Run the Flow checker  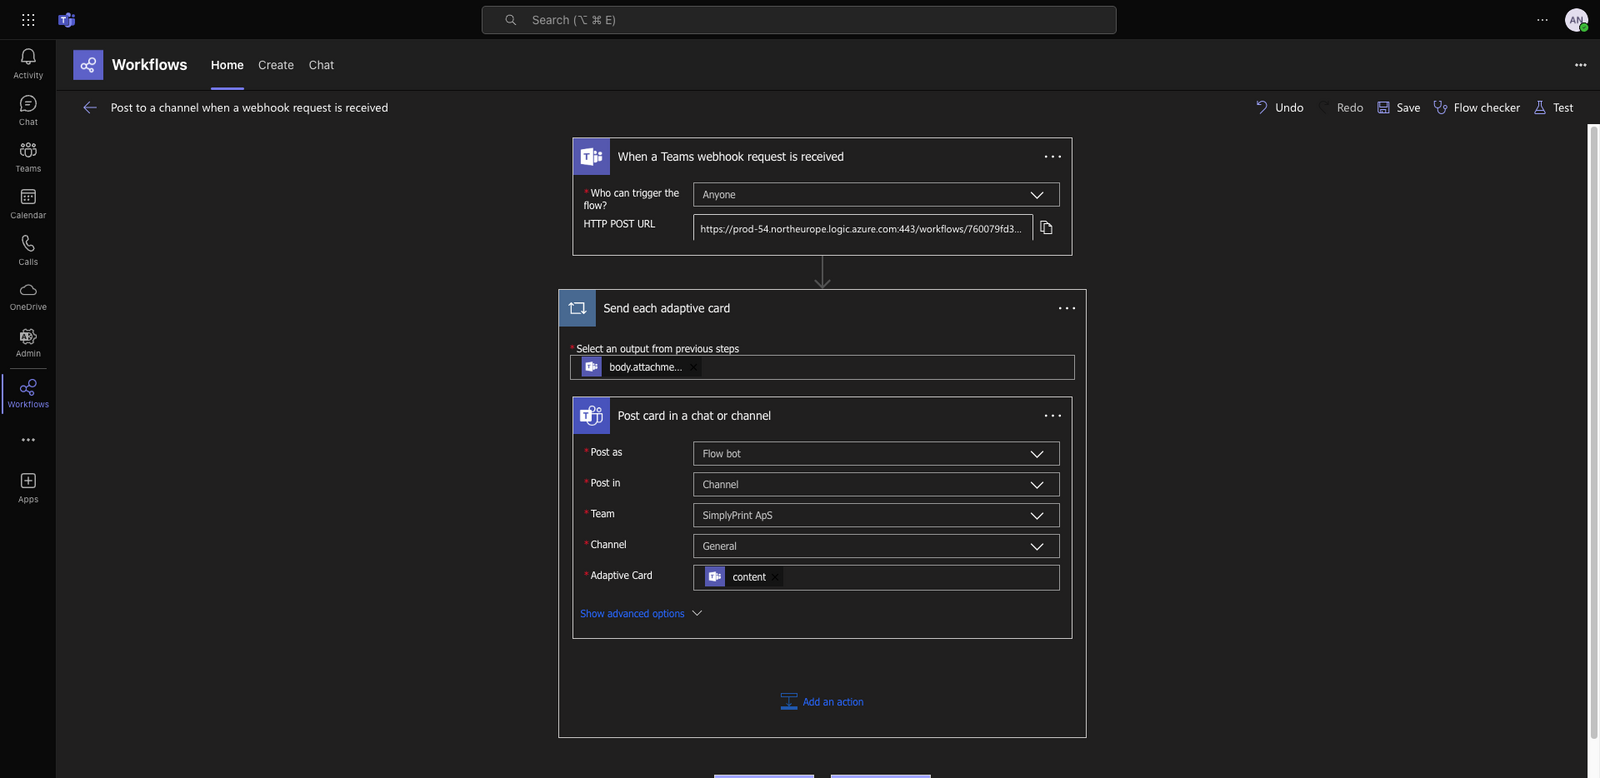click(1476, 108)
